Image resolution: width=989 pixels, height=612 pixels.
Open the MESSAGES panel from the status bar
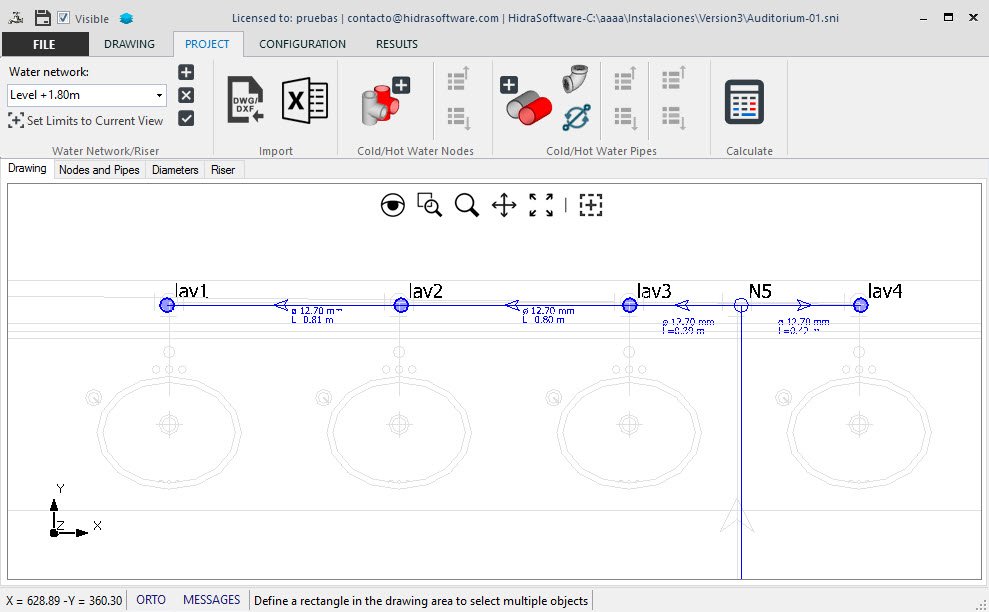tap(211, 599)
